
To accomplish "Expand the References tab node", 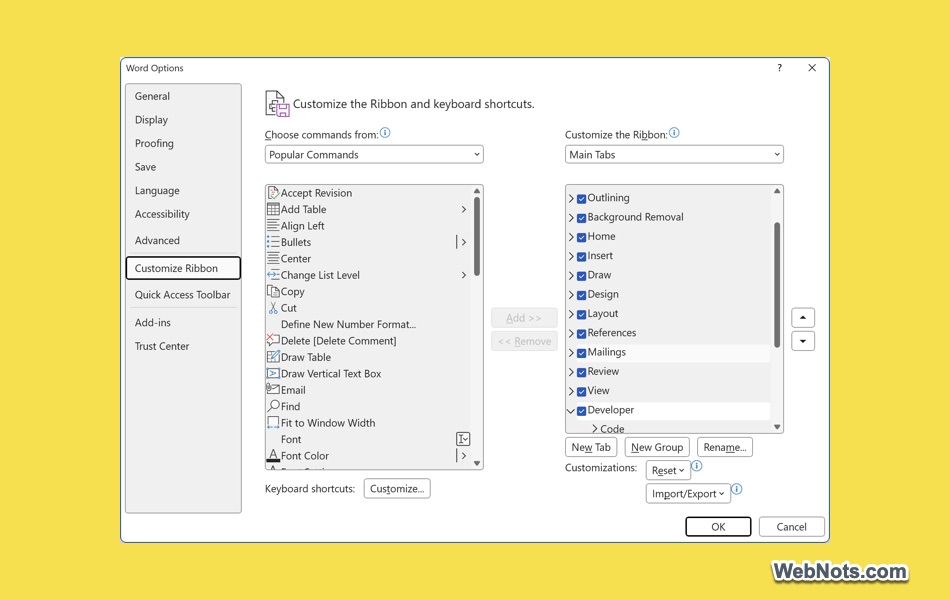I will point(571,333).
